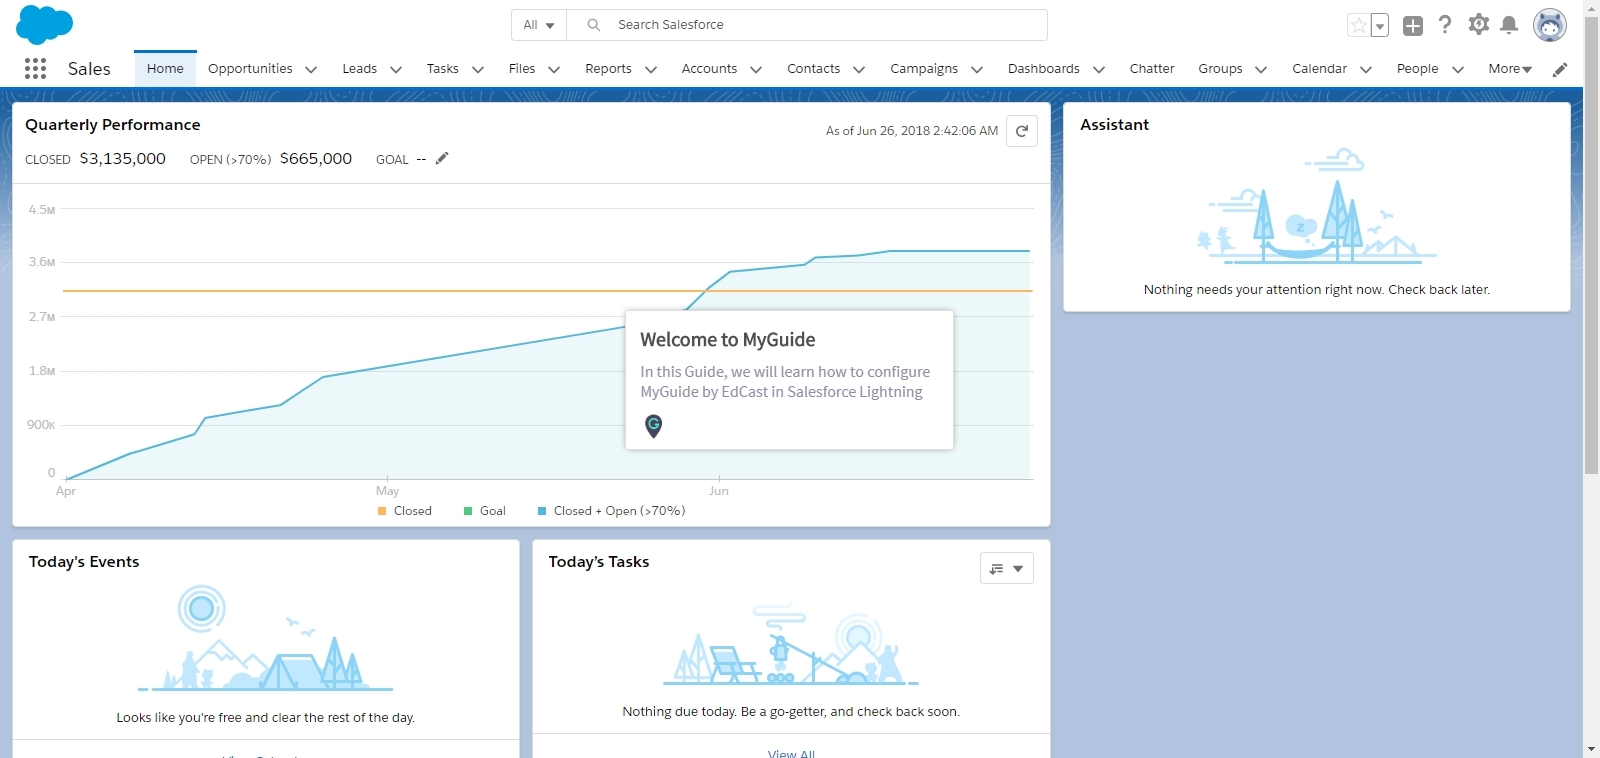Click the View All link in Today's Tasks

pos(791,753)
